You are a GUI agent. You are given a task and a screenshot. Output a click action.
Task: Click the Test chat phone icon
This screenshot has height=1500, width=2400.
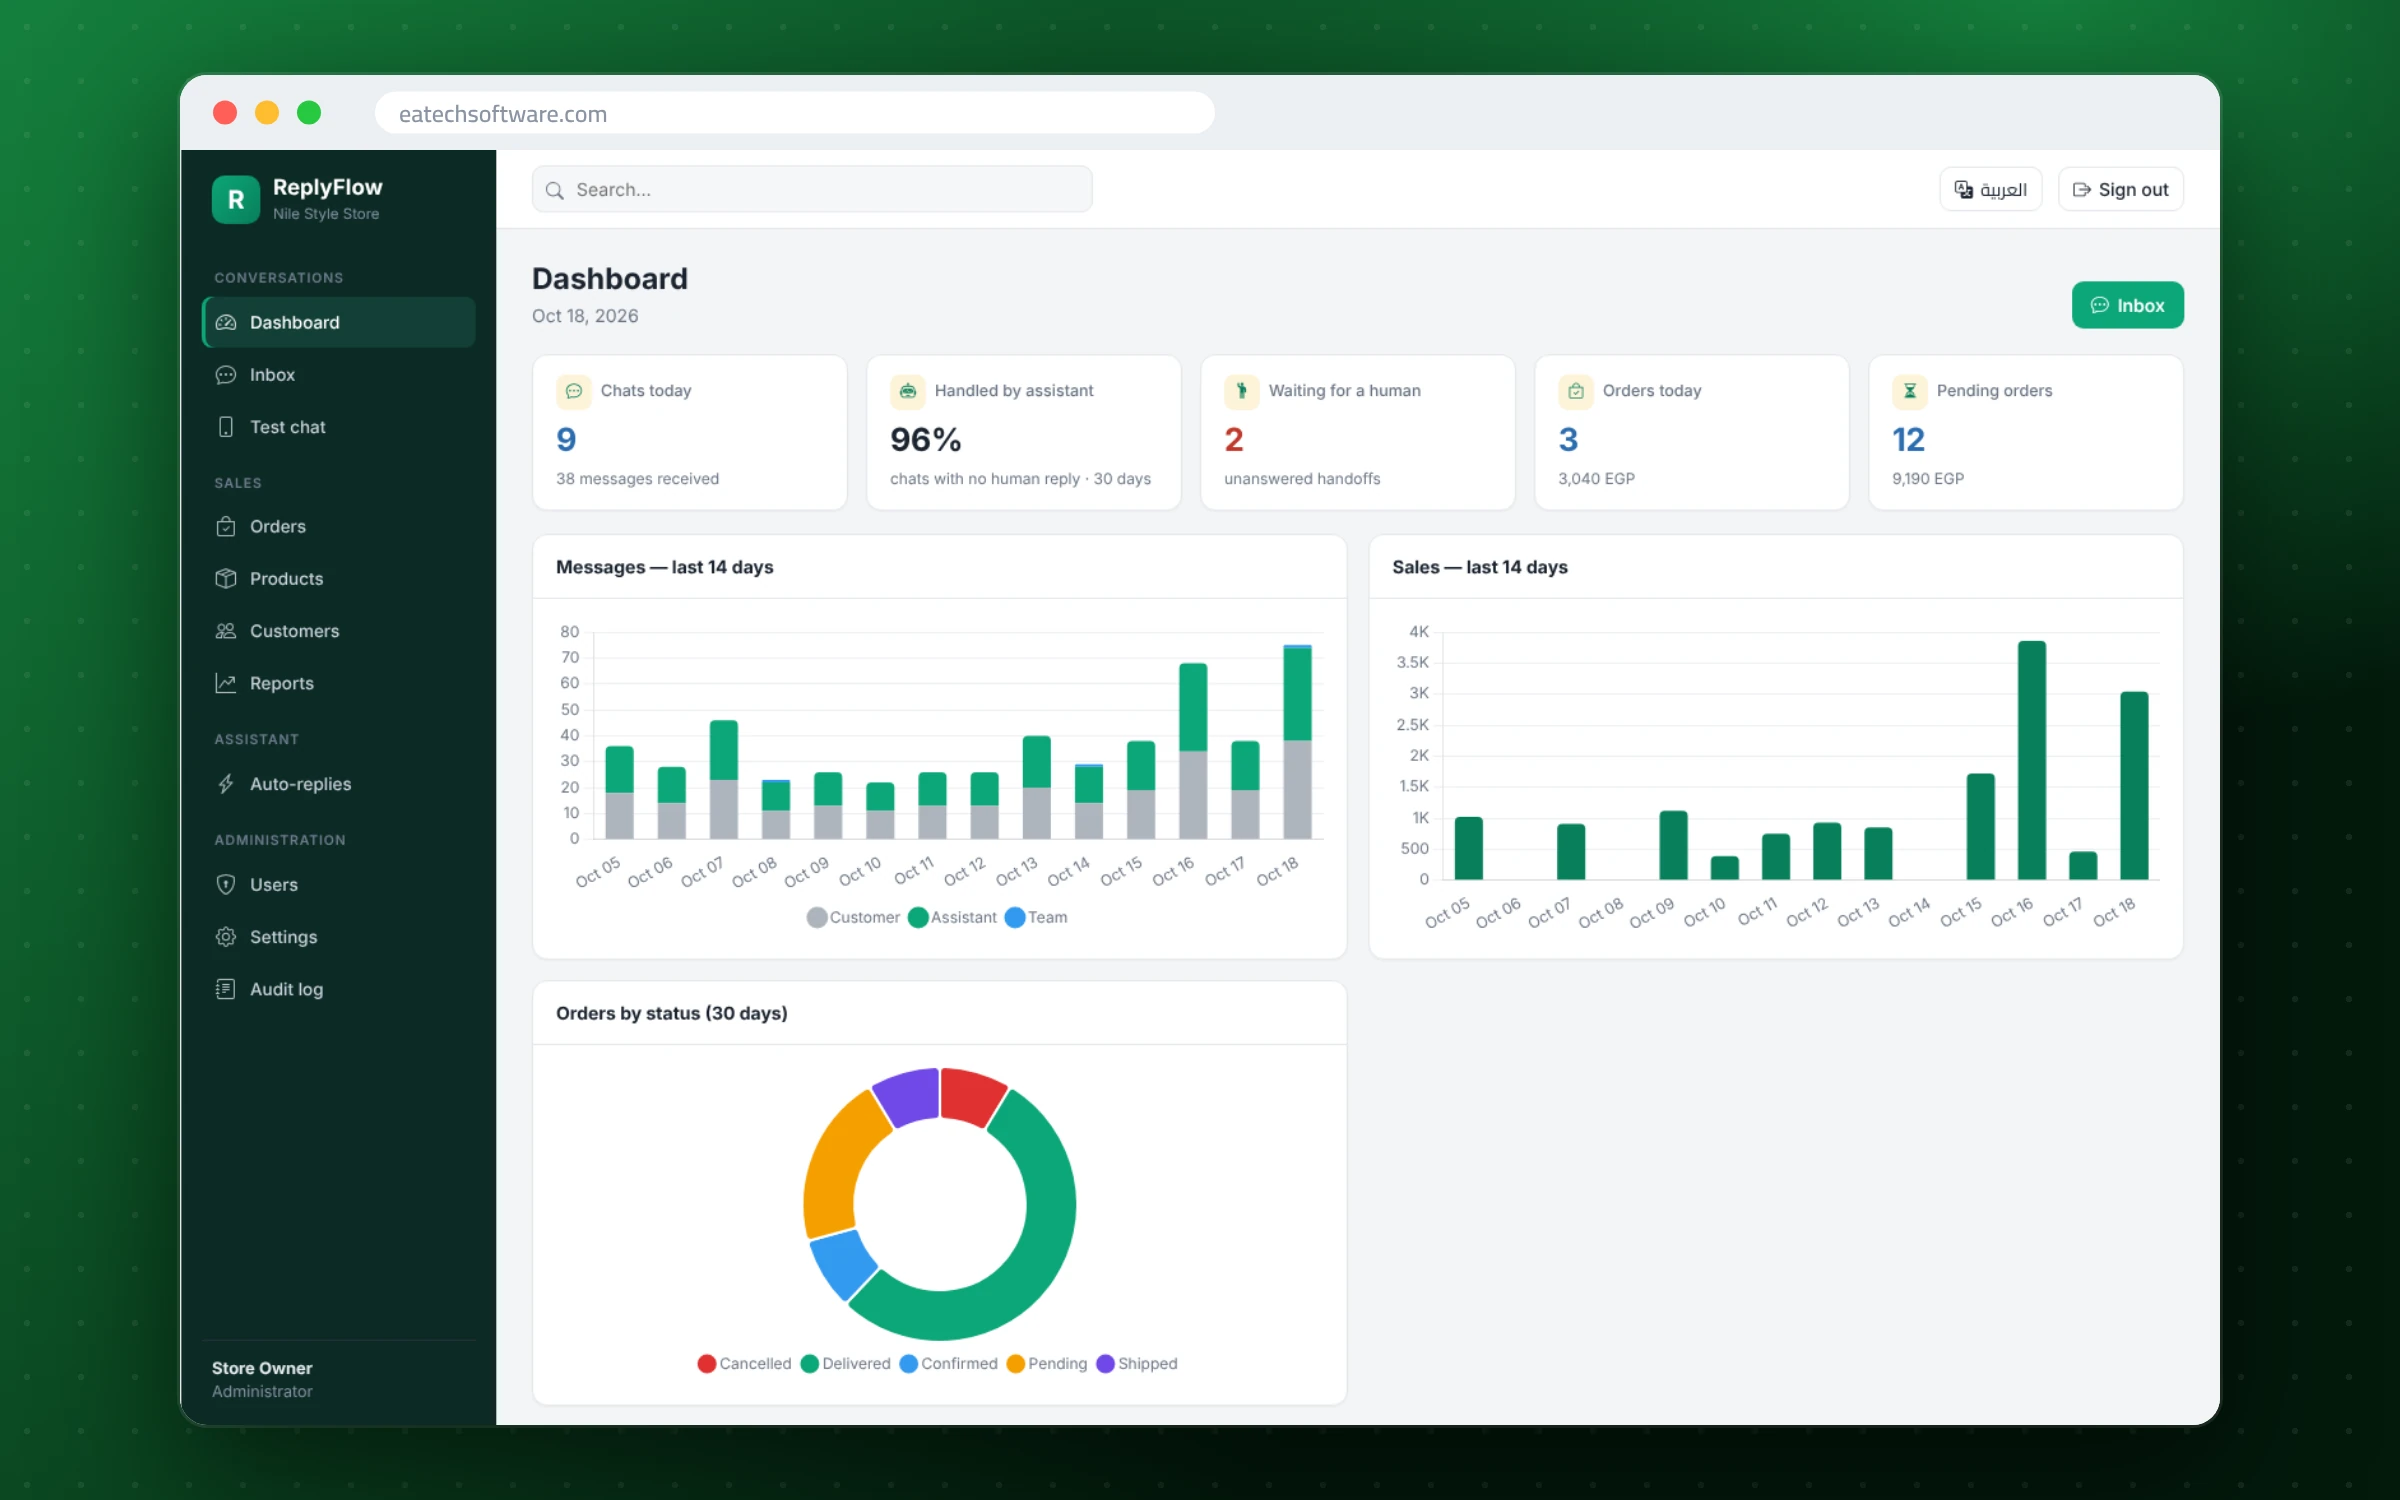pyautogui.click(x=226, y=426)
